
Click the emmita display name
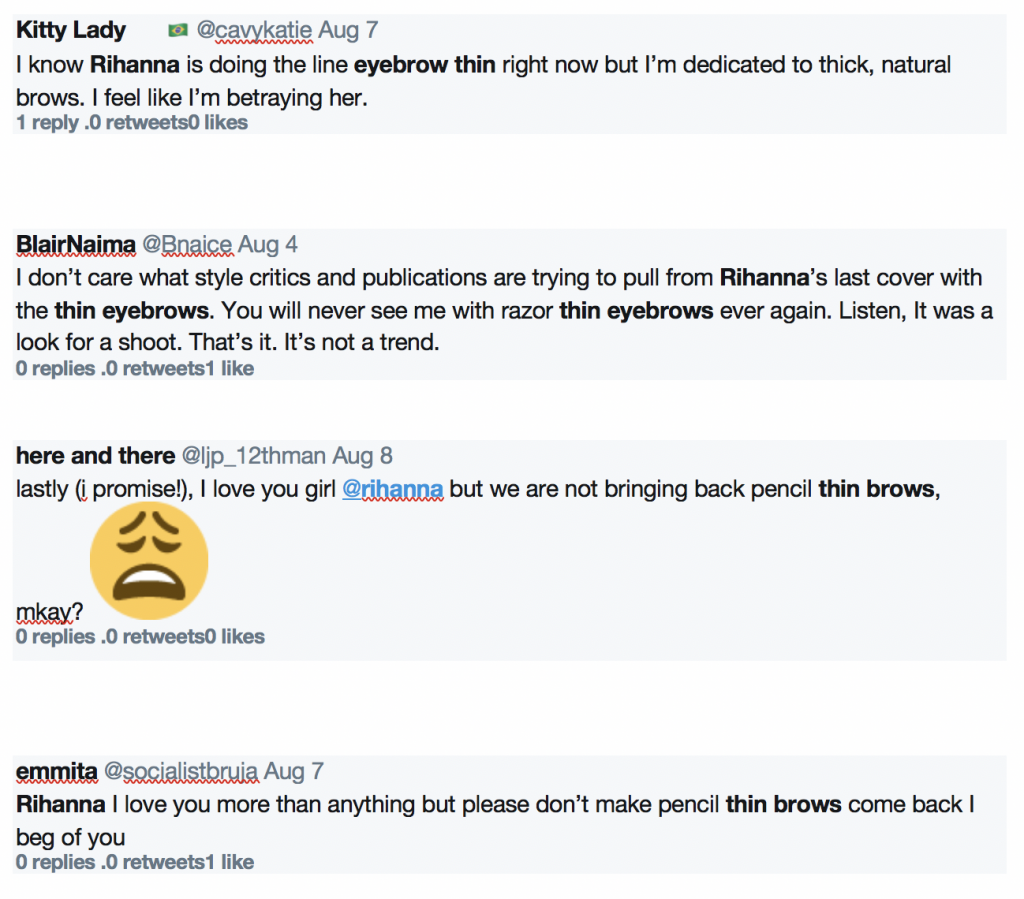[57, 771]
